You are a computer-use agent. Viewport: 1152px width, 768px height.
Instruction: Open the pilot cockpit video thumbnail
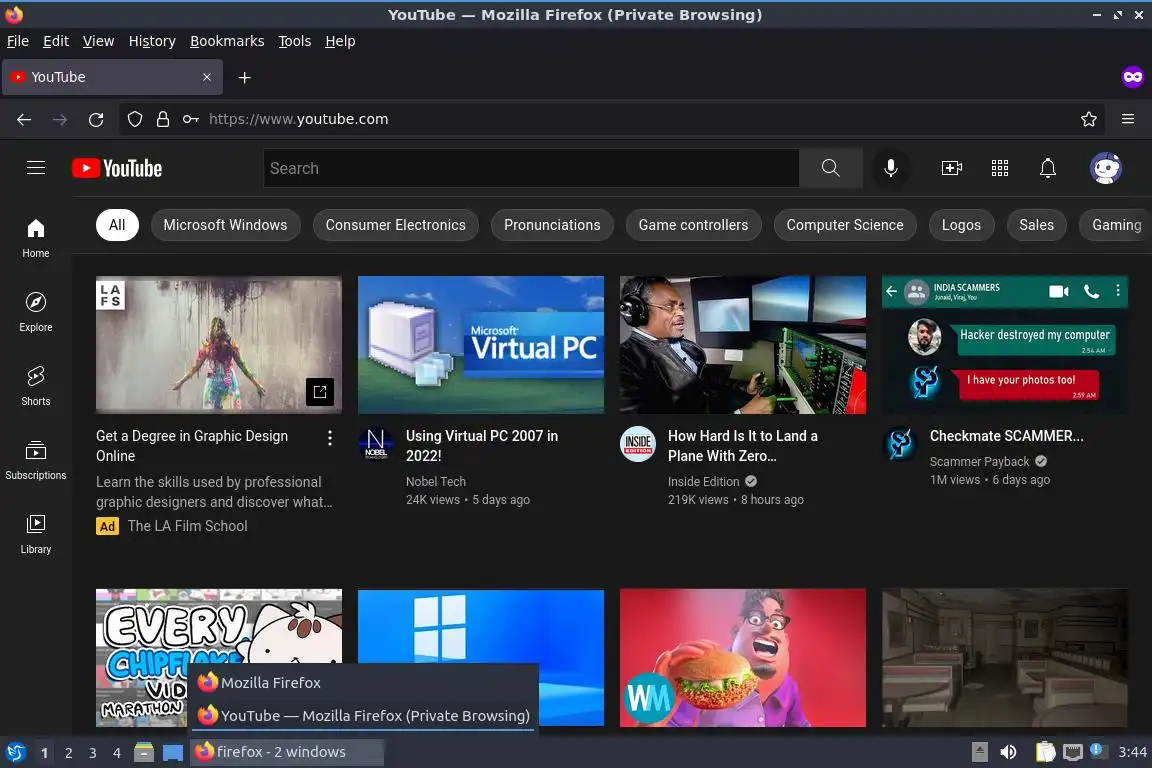743,345
